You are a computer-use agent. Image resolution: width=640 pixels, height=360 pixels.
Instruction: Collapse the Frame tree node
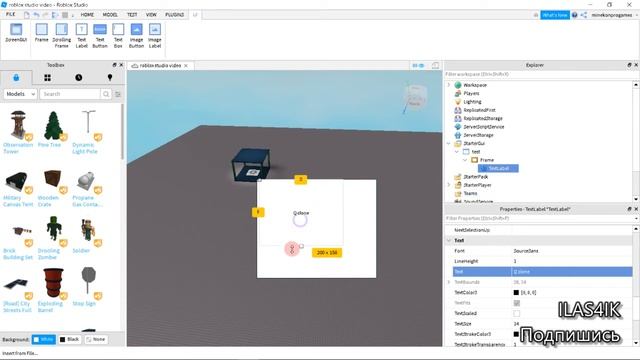(465, 160)
